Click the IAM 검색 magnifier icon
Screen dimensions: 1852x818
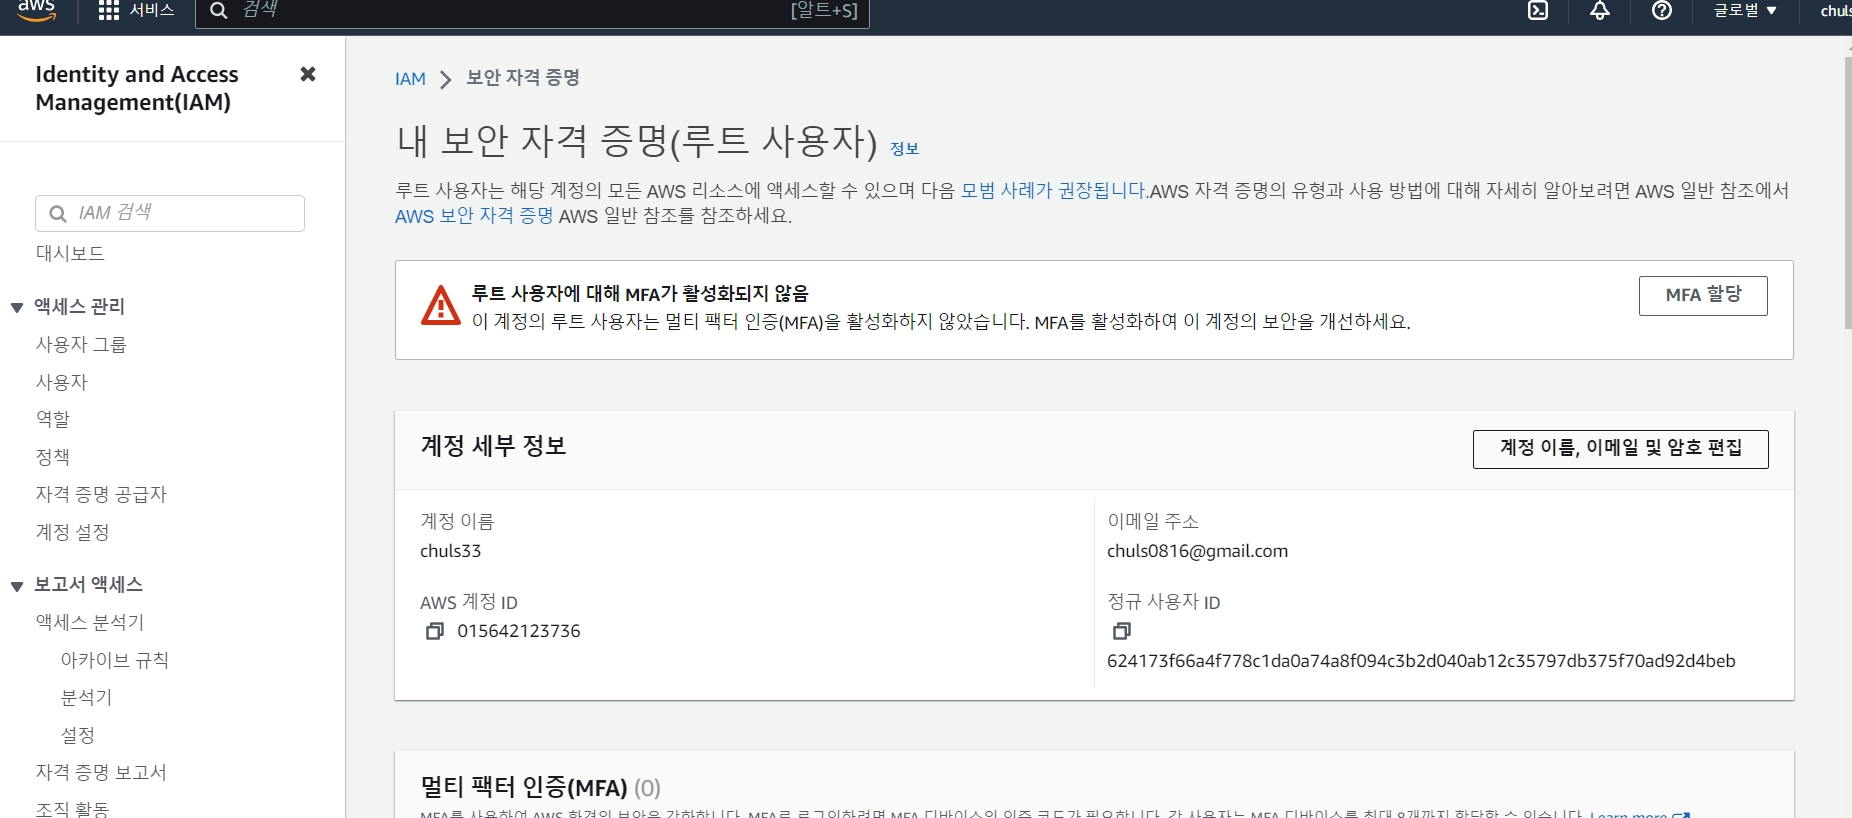pyautogui.click(x=58, y=213)
